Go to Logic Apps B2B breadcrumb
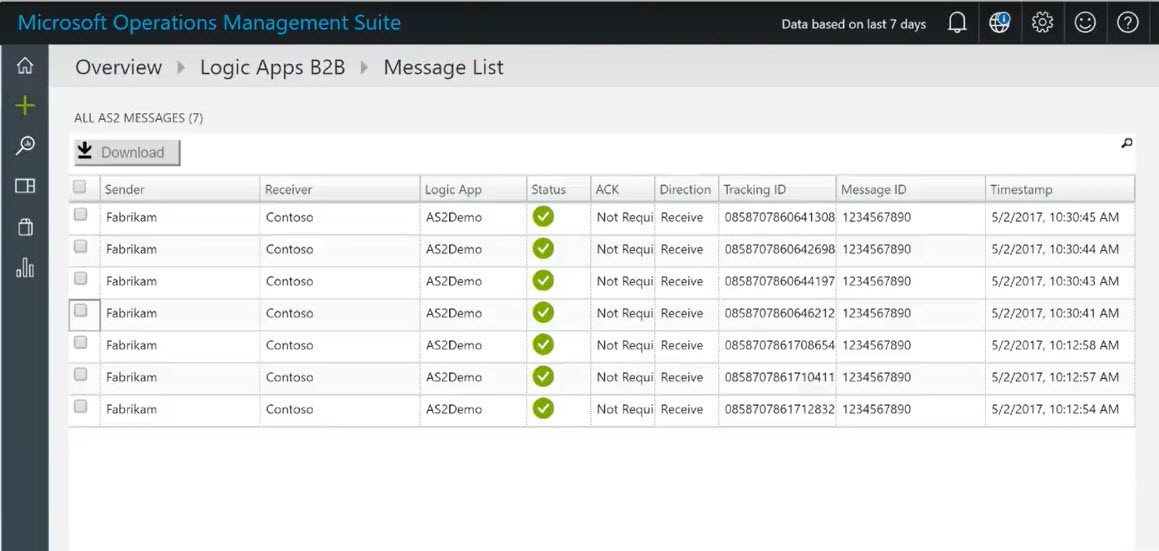The image size is (1159, 551). pyautogui.click(x=273, y=67)
